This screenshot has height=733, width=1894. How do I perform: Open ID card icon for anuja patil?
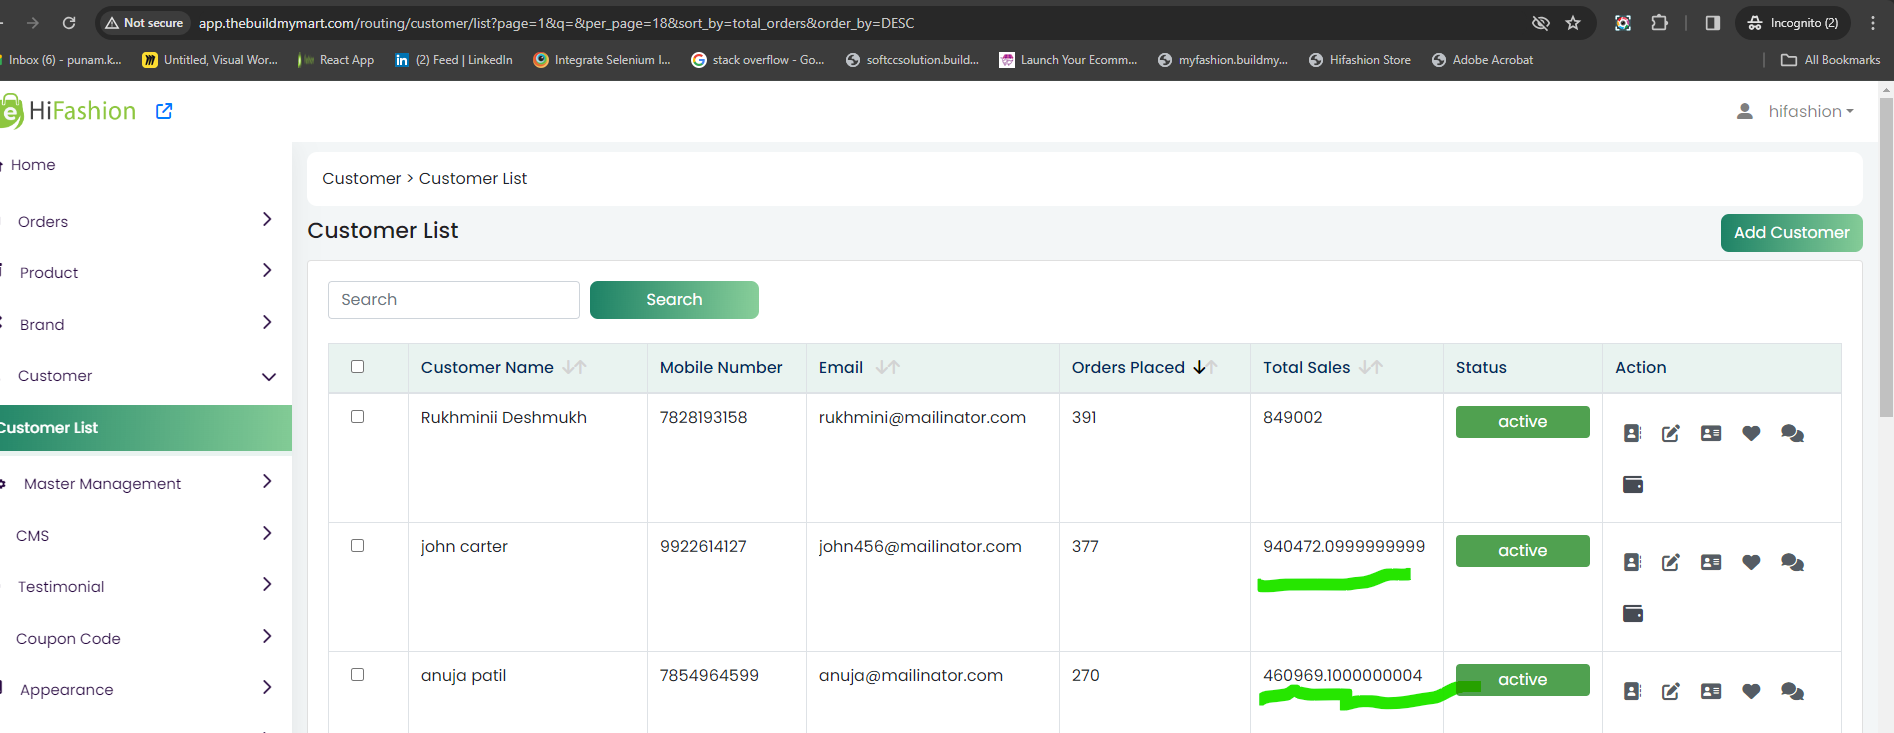coord(1711,691)
